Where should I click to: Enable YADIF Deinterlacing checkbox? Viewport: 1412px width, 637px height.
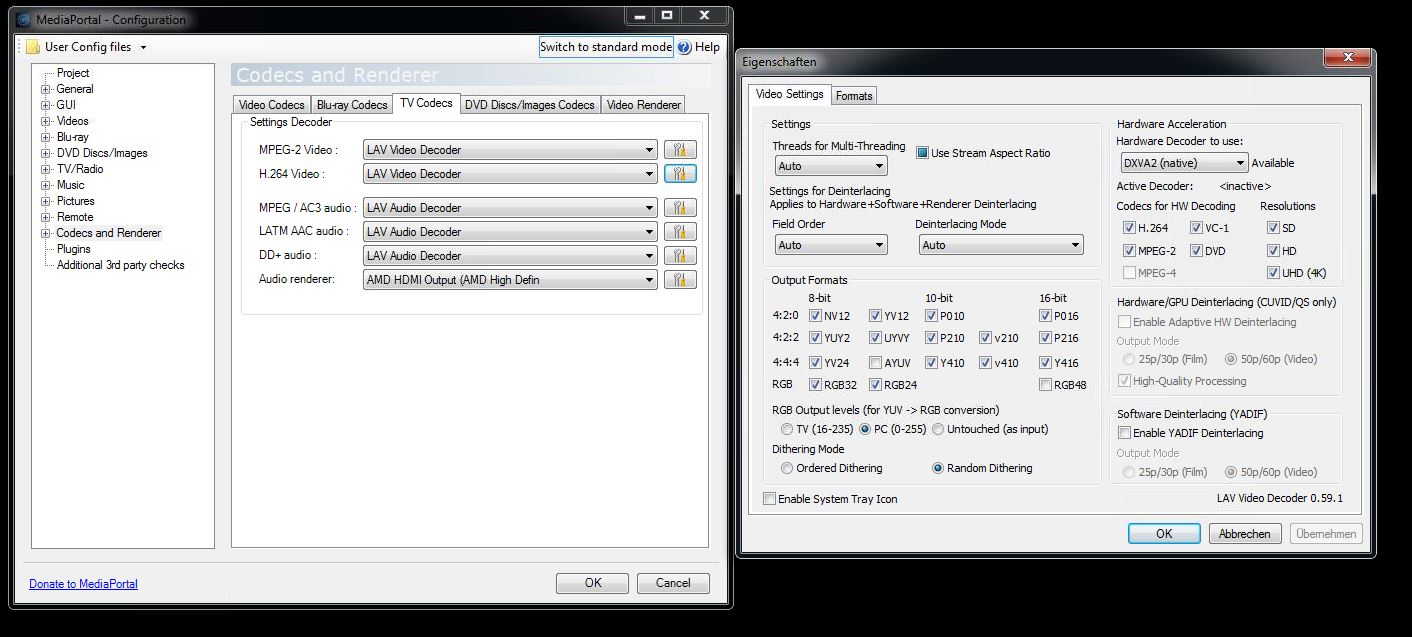1125,433
